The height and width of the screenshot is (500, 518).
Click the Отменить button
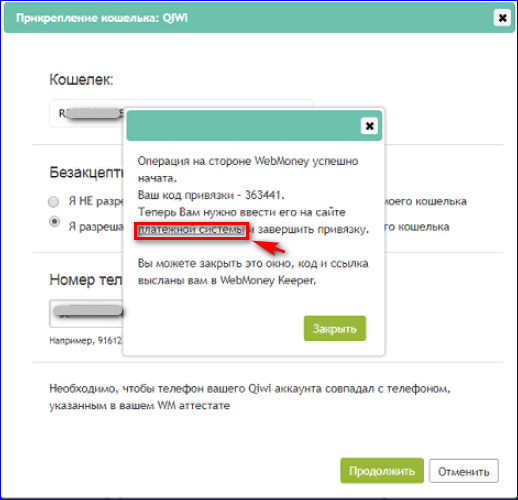pyautogui.click(x=464, y=471)
